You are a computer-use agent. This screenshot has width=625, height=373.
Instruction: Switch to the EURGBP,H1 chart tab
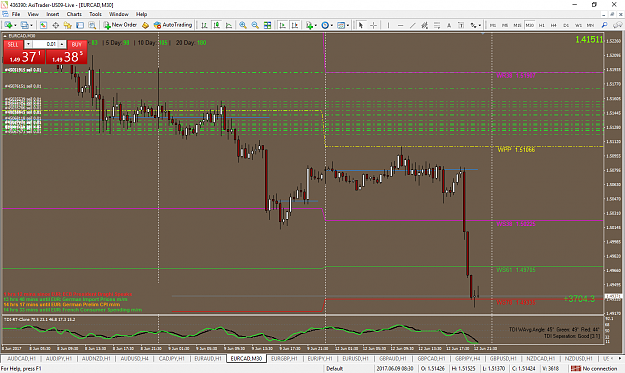tap(284, 359)
